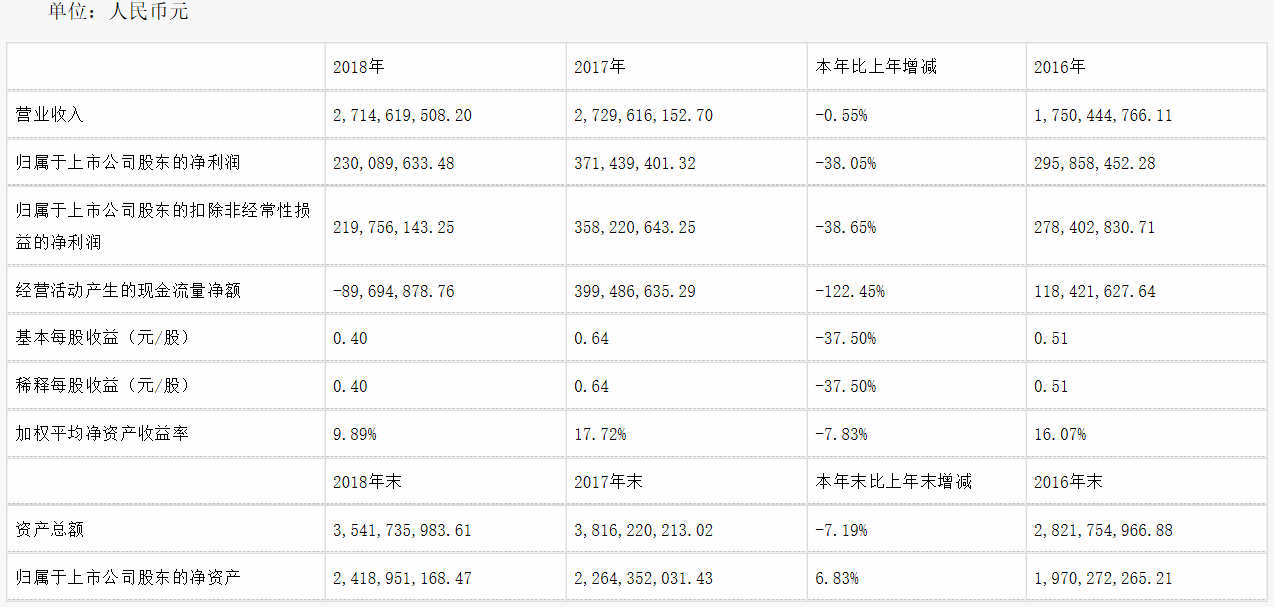Image resolution: width=1274 pixels, height=607 pixels.
Task: Click 经营活动产生的现金流量净额 row label
Action: tap(128, 291)
